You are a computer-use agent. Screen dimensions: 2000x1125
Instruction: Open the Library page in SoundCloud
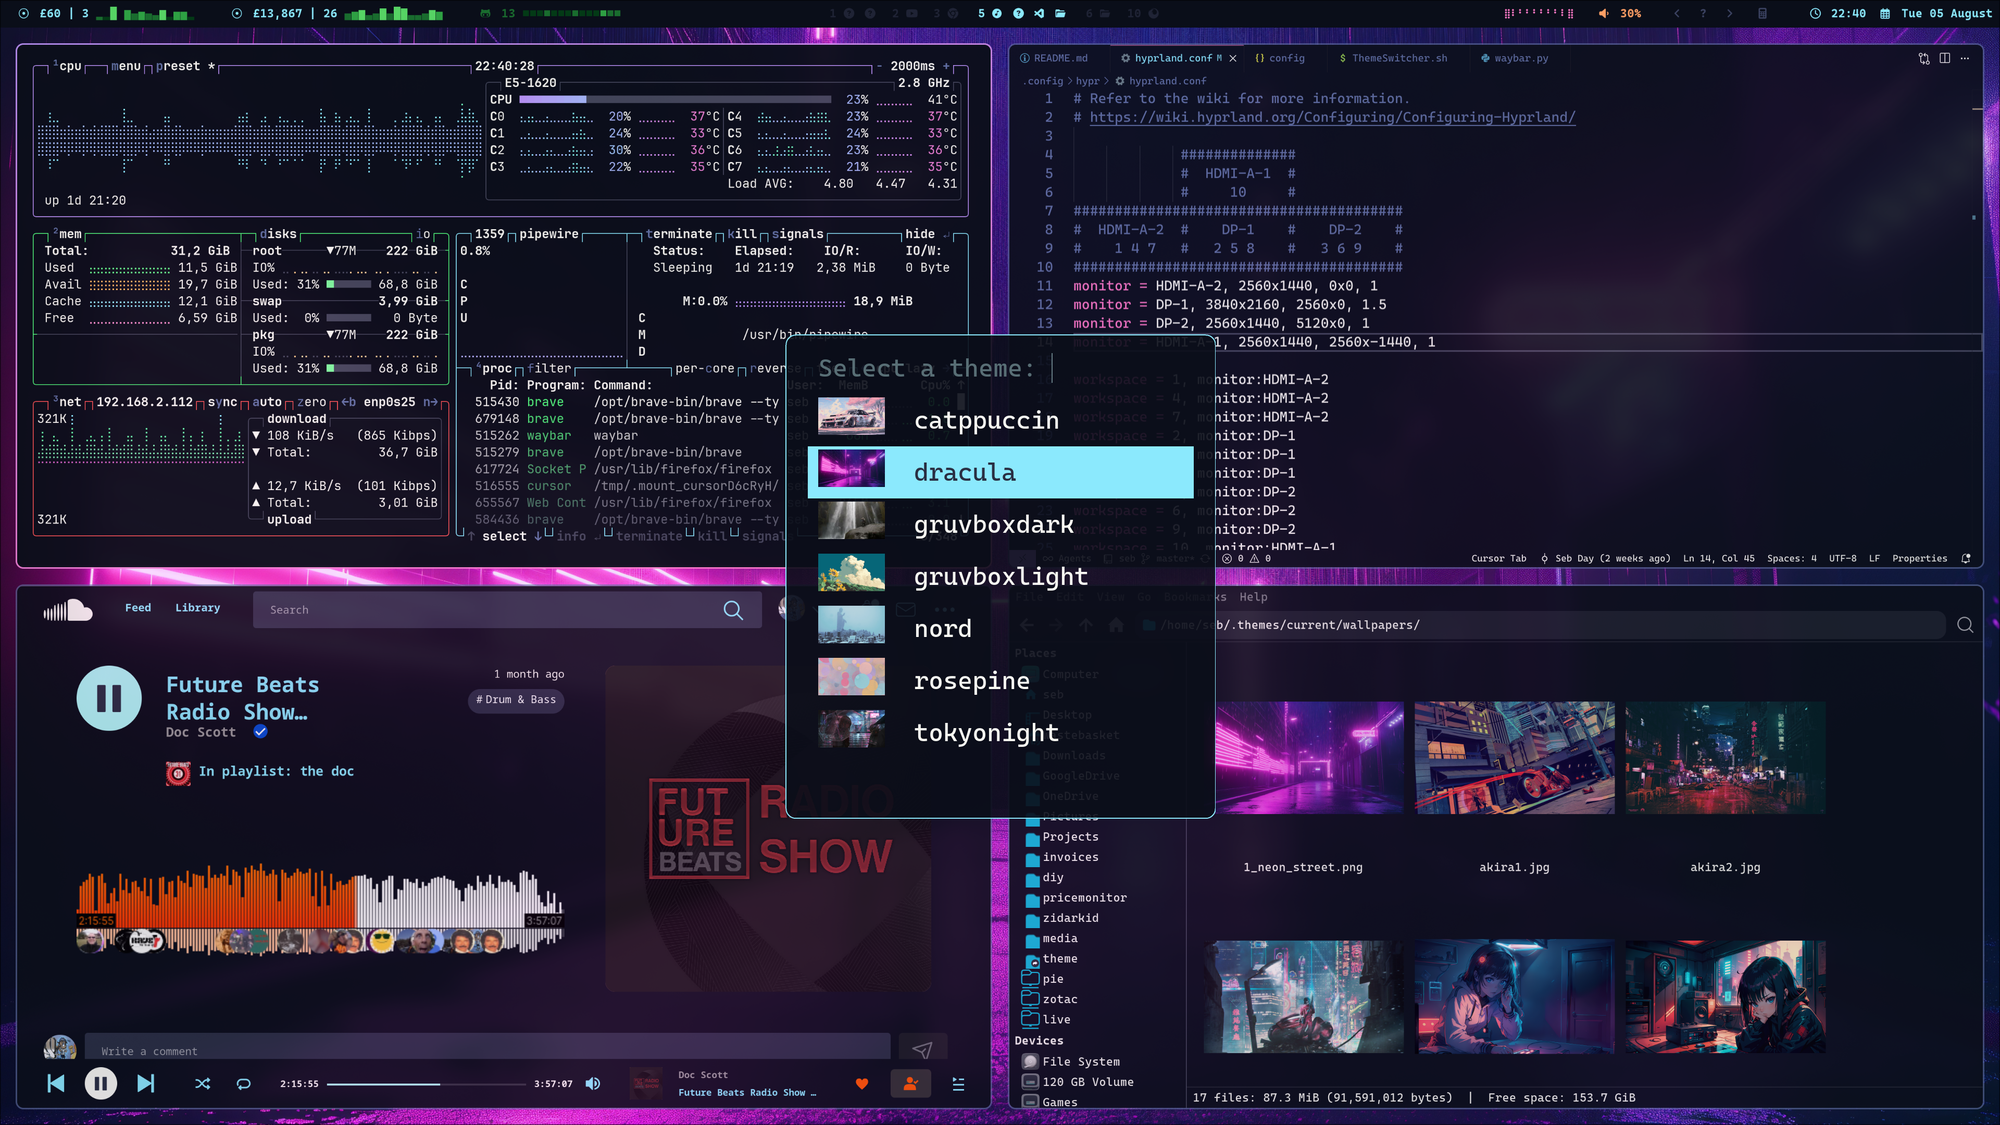point(197,608)
